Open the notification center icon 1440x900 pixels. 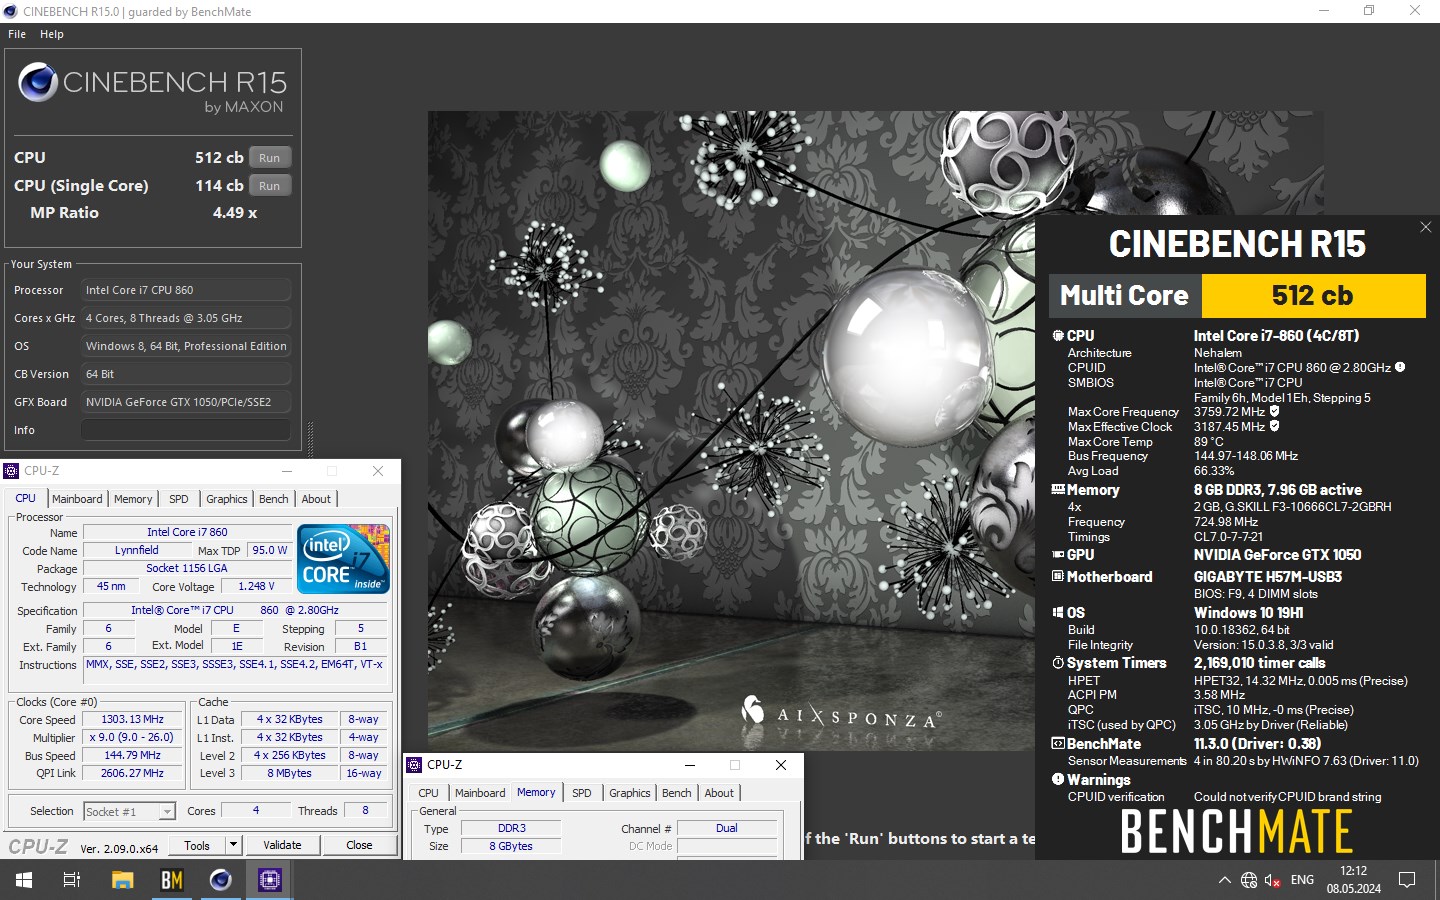pyautogui.click(x=1407, y=880)
